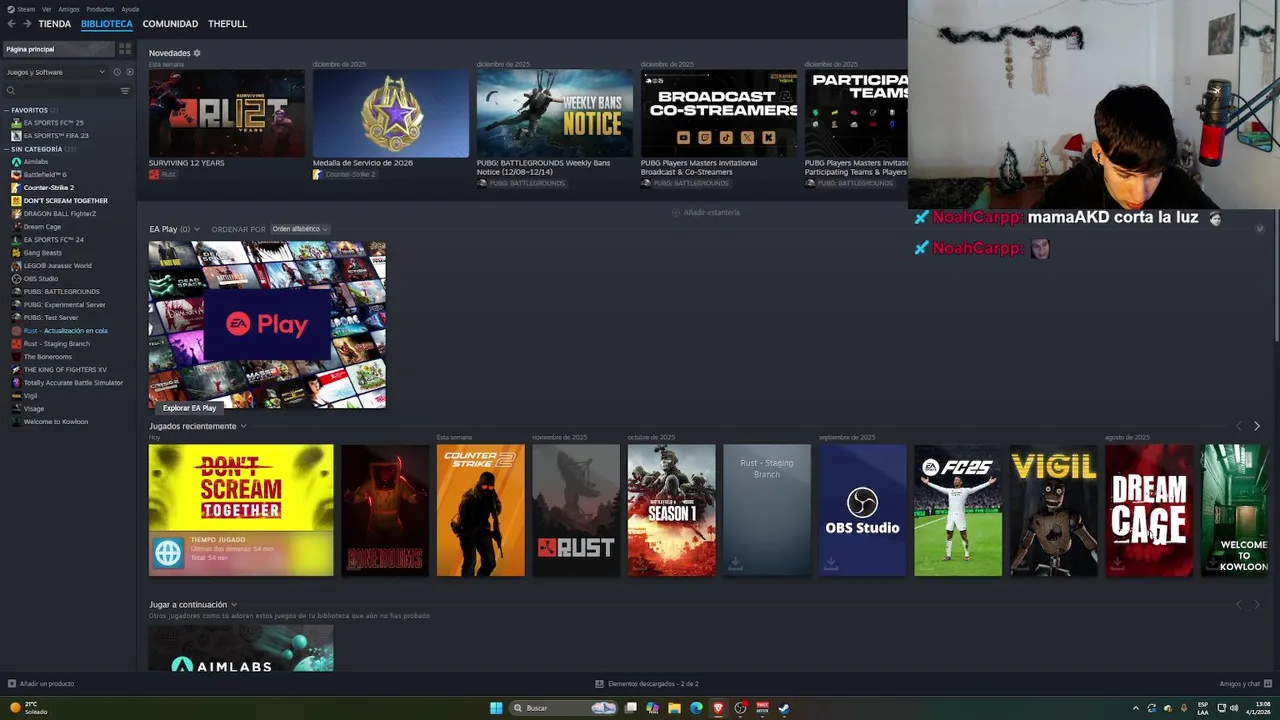Open the Productos menu

tap(100, 9)
